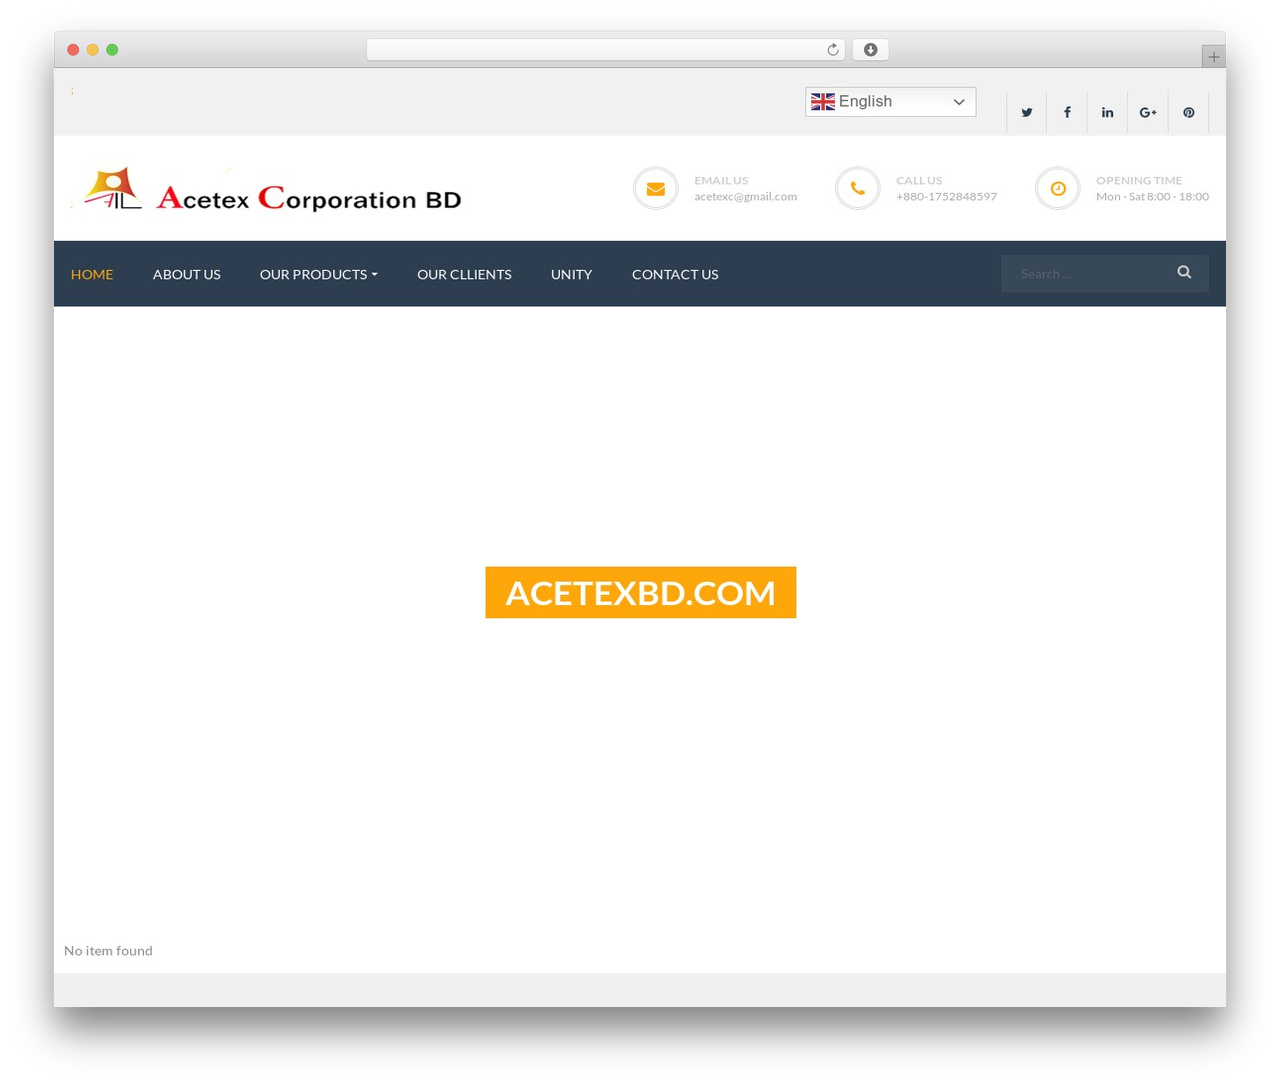The height and width of the screenshot is (1084, 1280).
Task: Close the browser window with red button
Action: click(73, 50)
